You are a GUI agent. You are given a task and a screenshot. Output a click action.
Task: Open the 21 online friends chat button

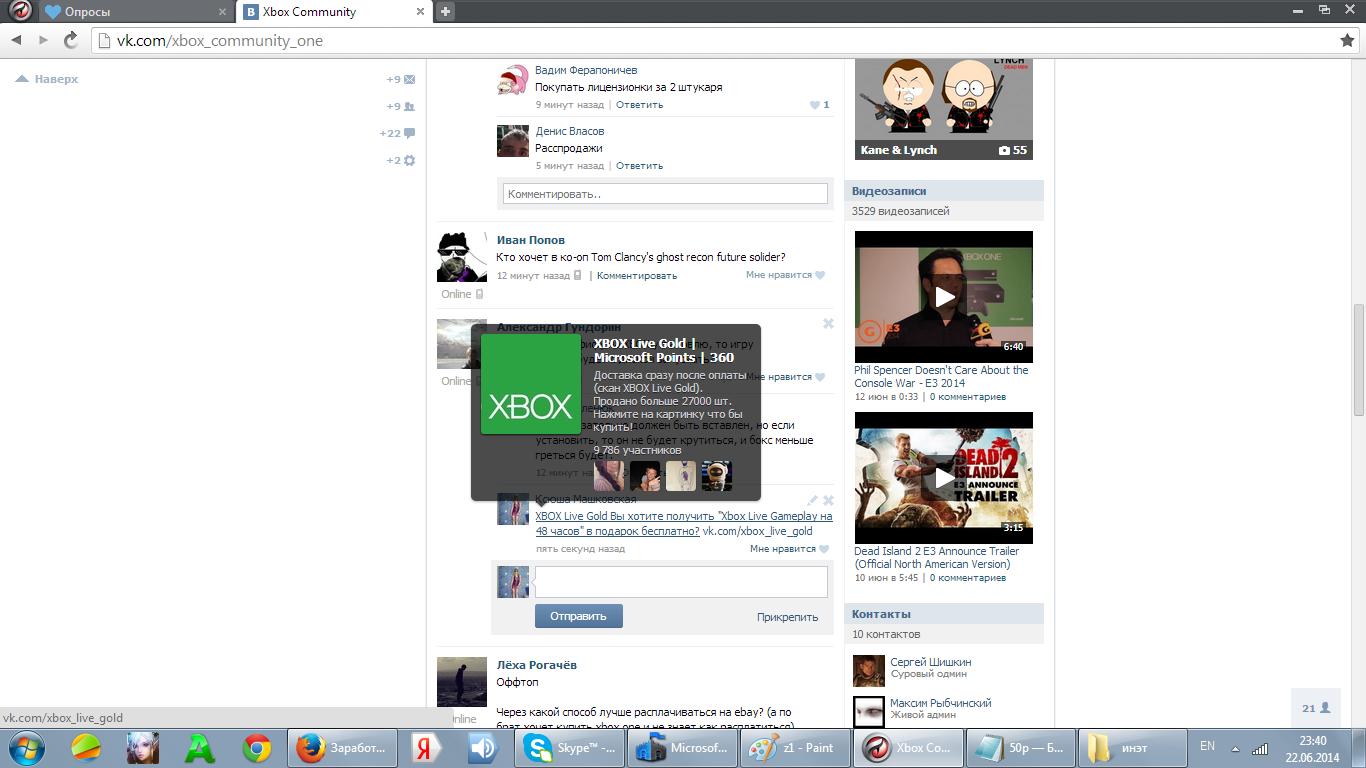1316,708
